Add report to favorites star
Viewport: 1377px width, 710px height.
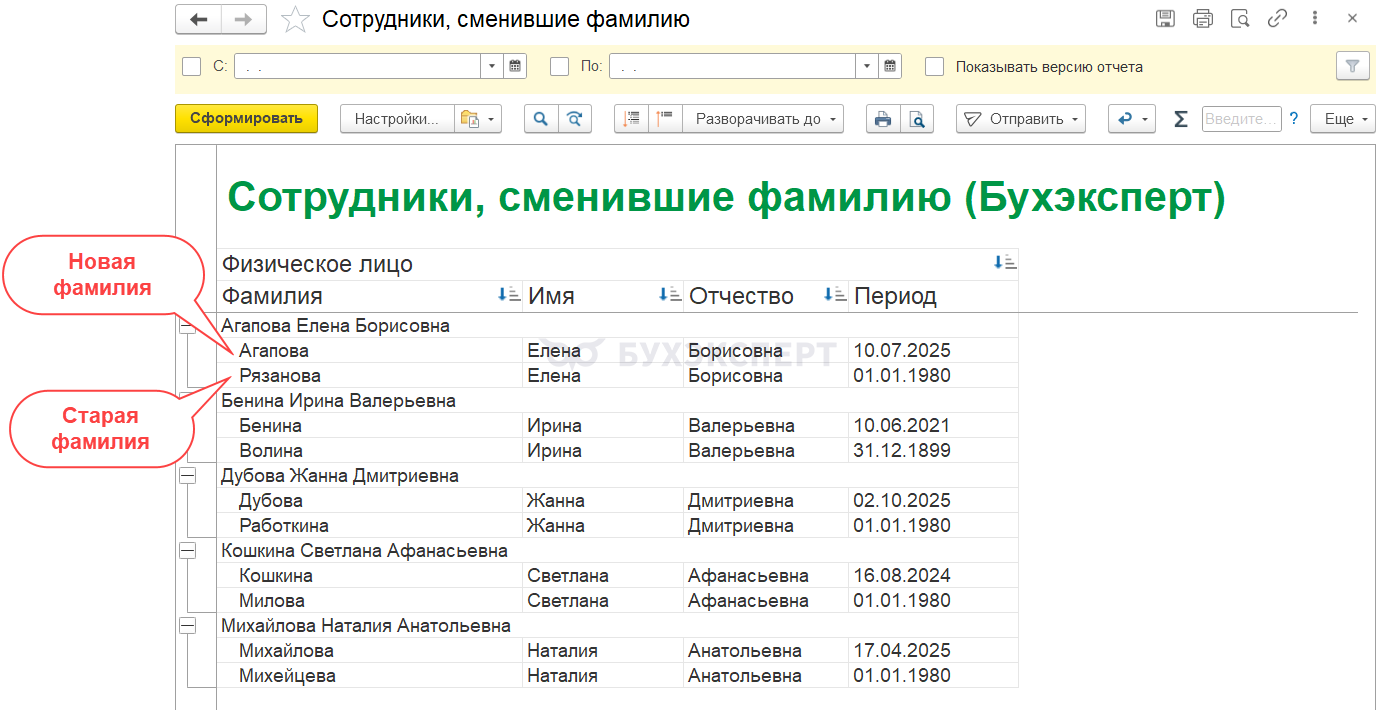[295, 20]
